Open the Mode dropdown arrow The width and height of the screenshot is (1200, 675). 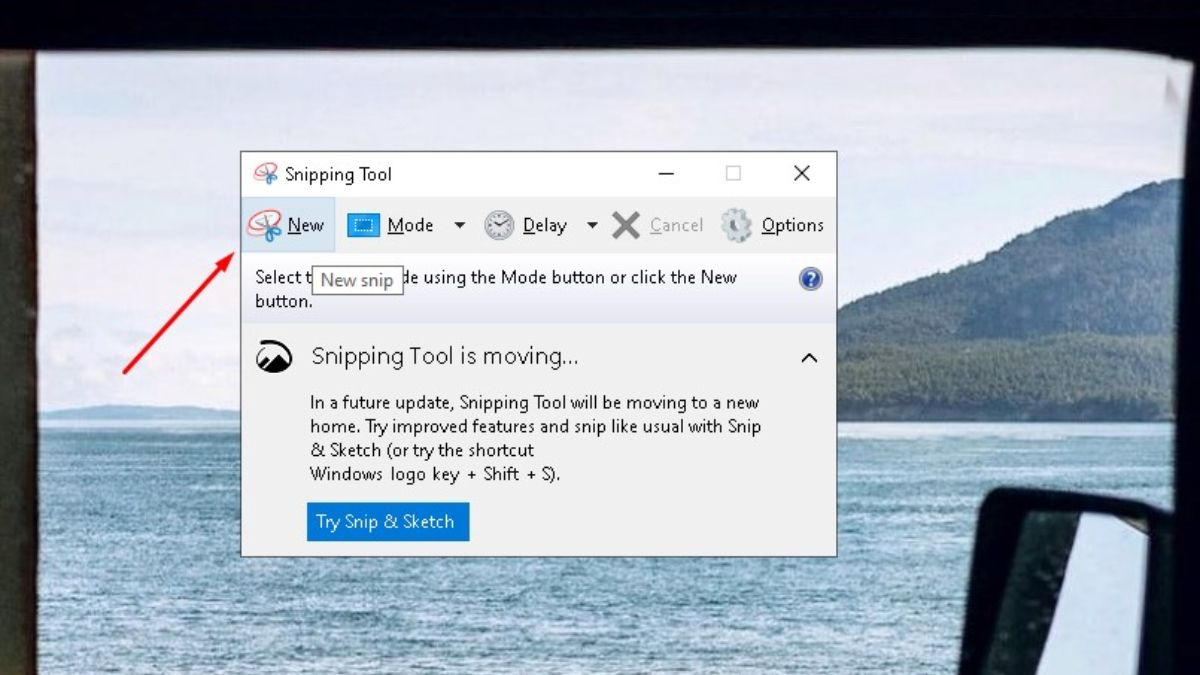(459, 225)
